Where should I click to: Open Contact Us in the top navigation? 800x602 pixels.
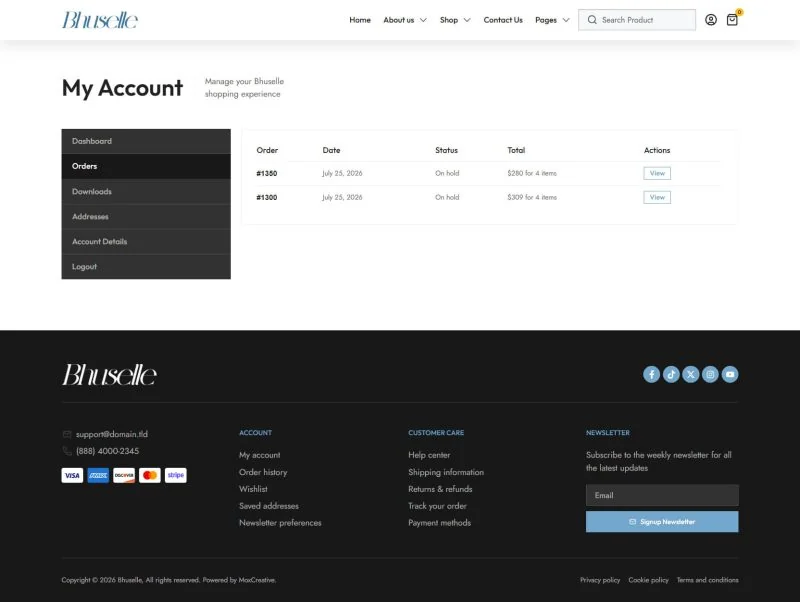pos(503,20)
